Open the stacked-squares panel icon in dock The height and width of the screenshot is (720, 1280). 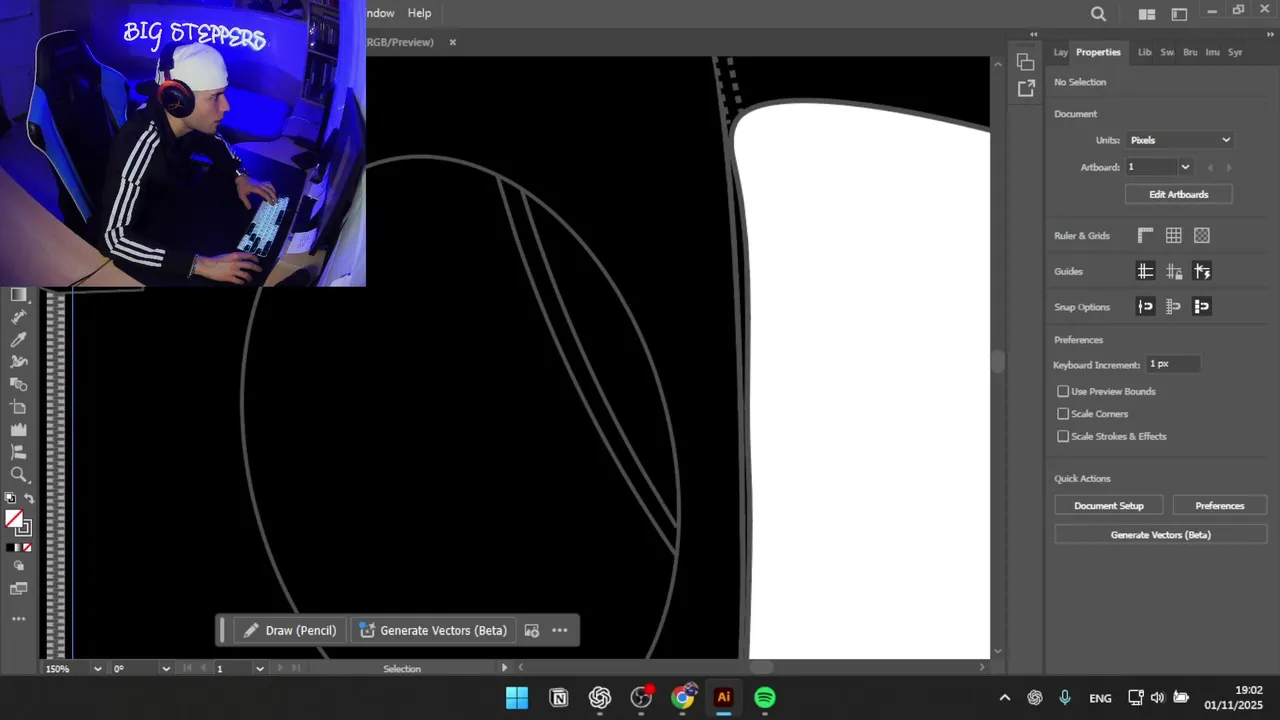[x=1025, y=62]
